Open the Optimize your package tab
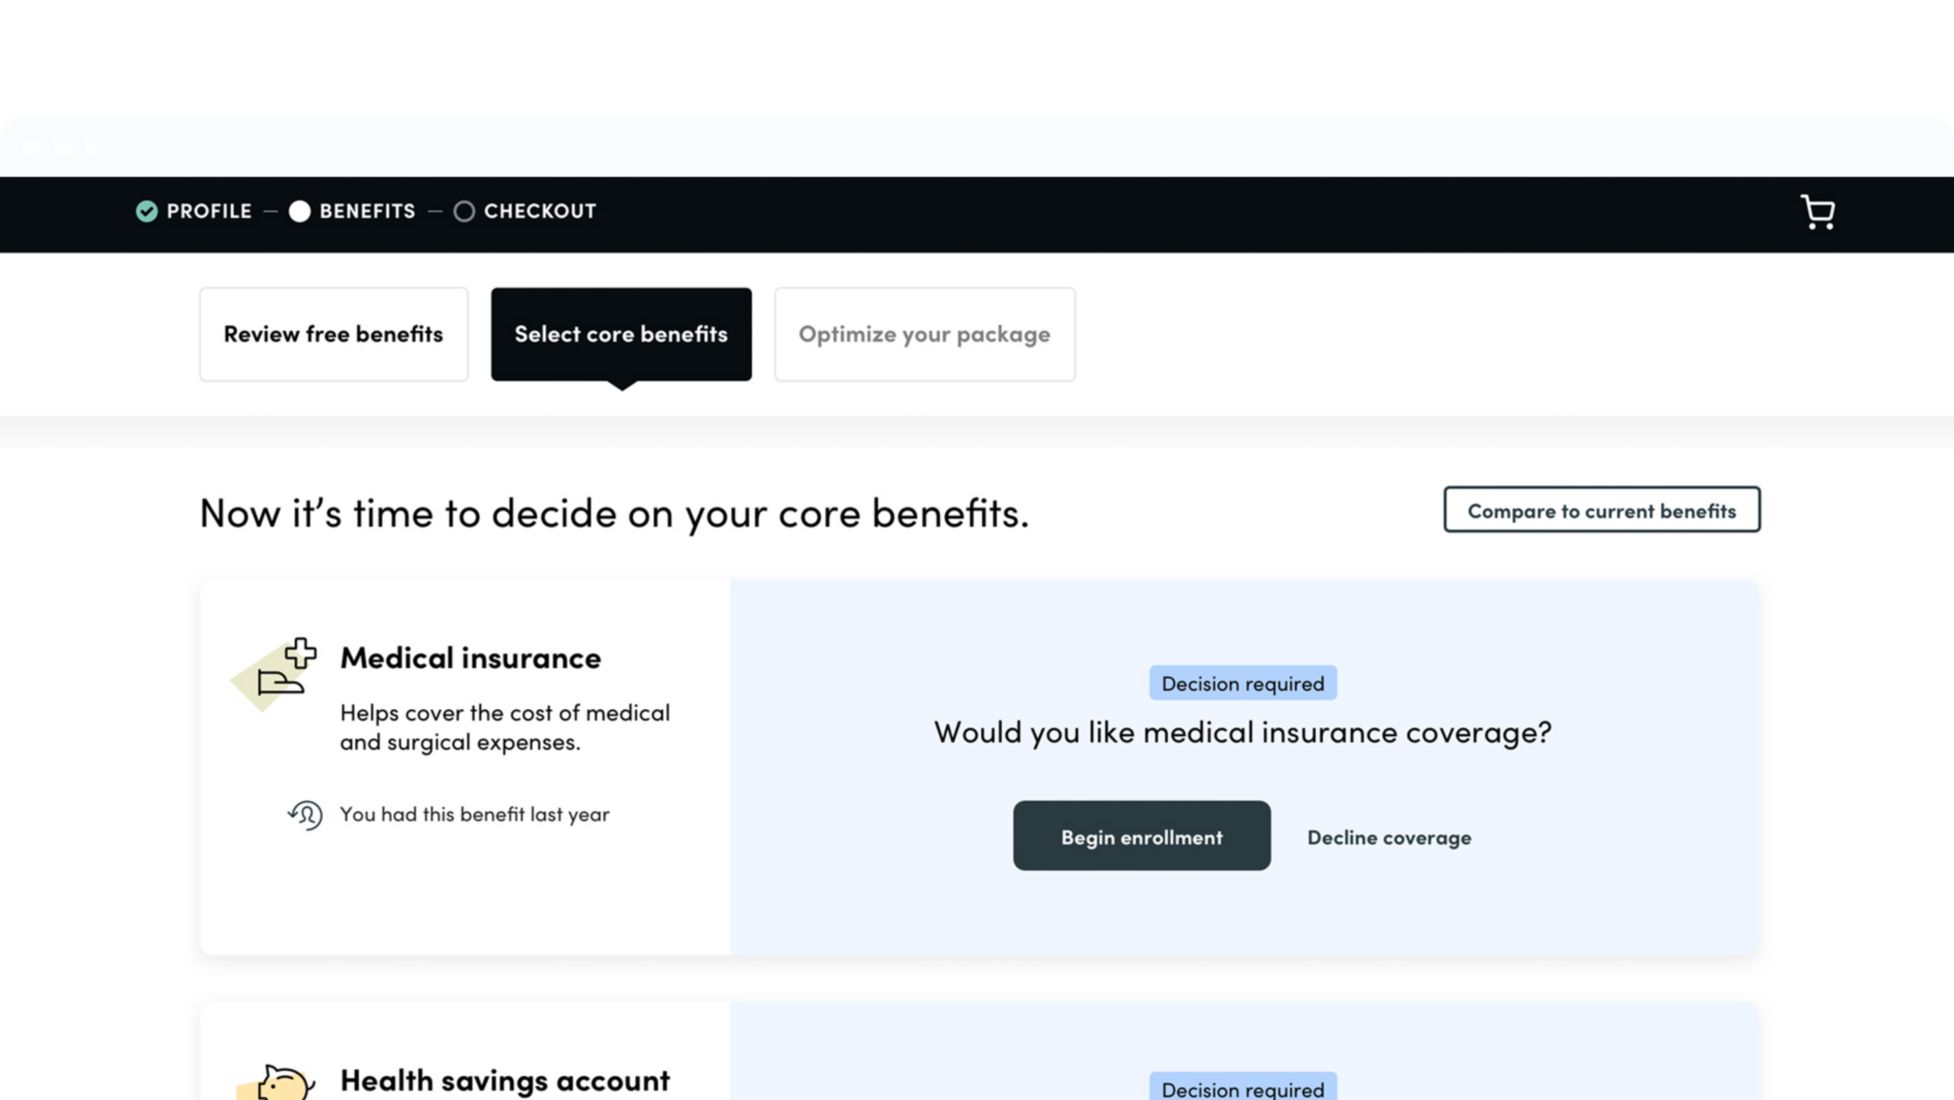 click(924, 334)
